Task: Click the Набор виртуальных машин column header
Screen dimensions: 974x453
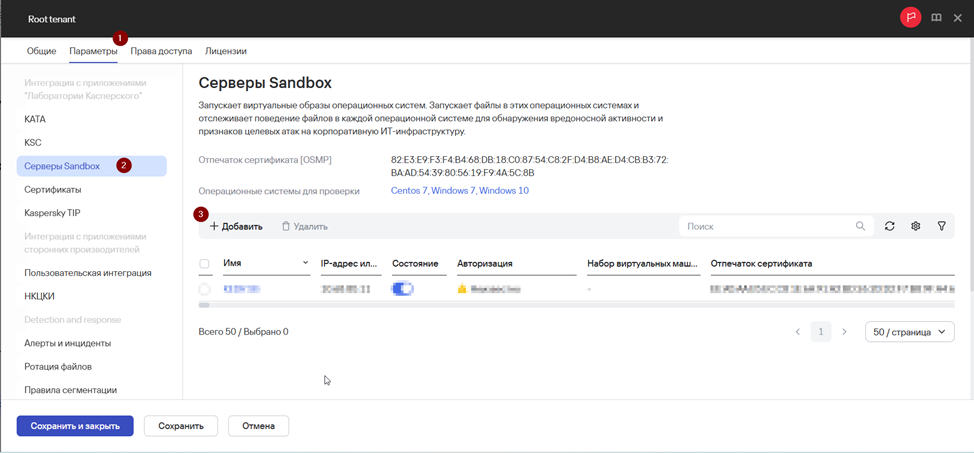Action: coord(644,263)
